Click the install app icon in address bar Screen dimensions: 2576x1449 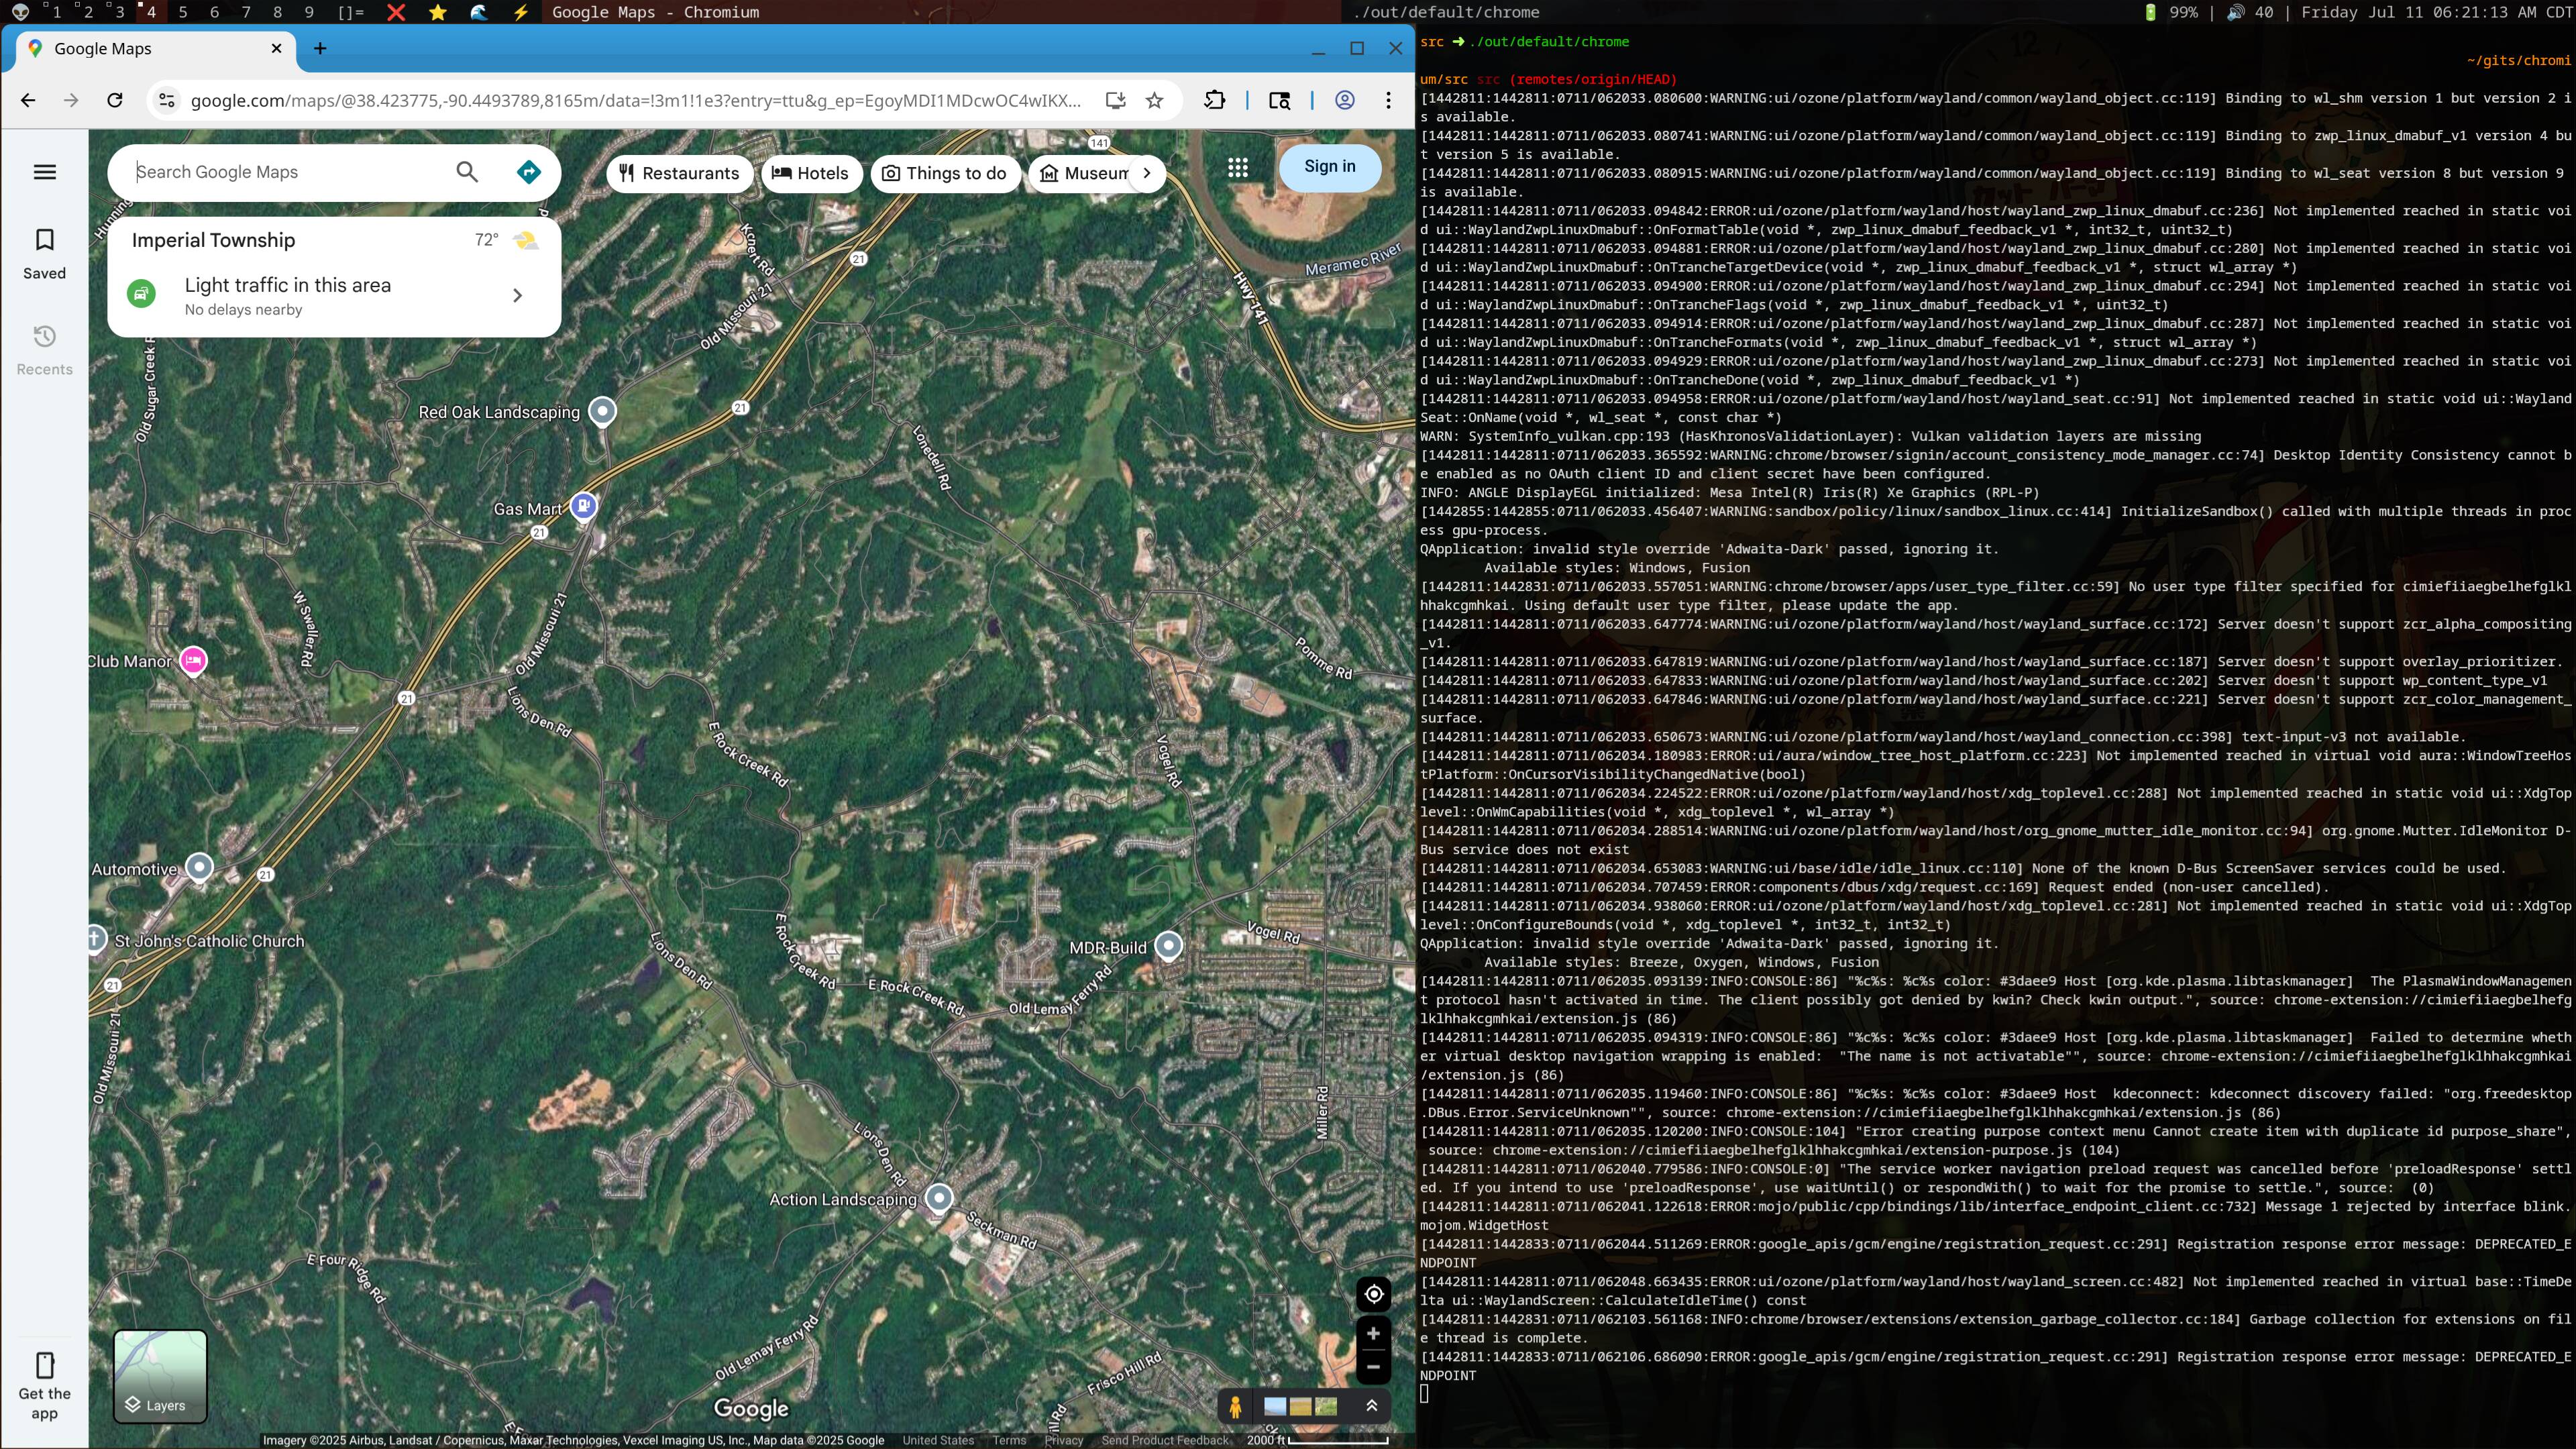point(1116,100)
